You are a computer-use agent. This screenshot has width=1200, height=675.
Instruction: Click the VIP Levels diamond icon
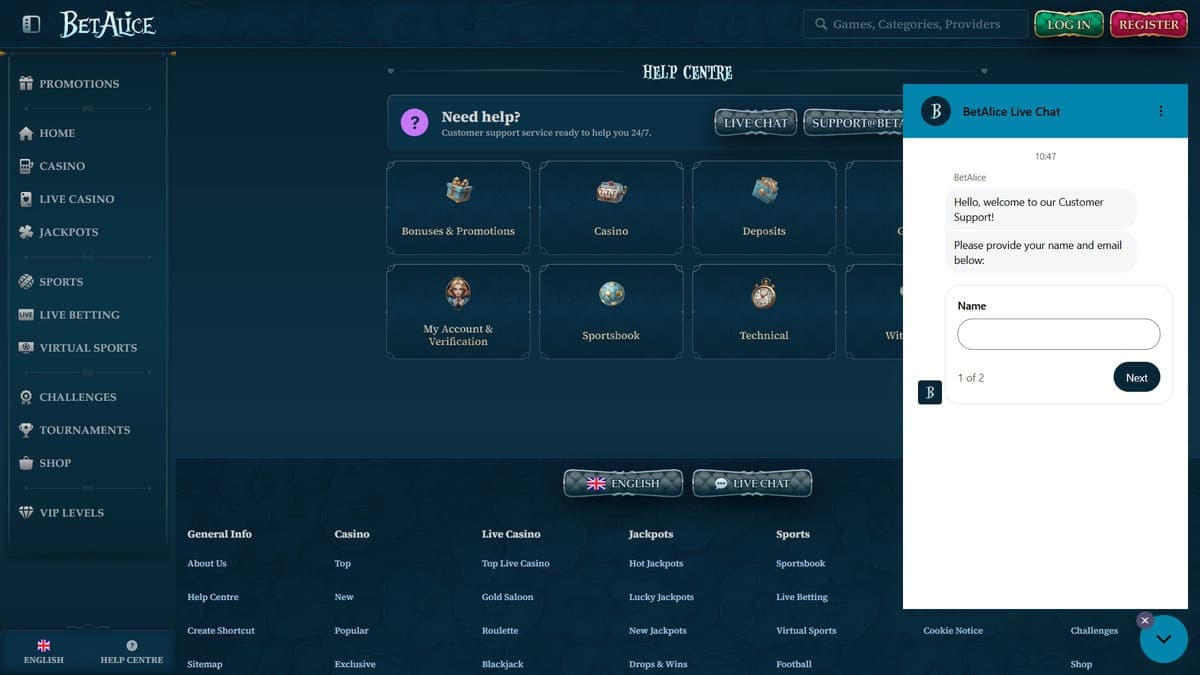pos(26,513)
